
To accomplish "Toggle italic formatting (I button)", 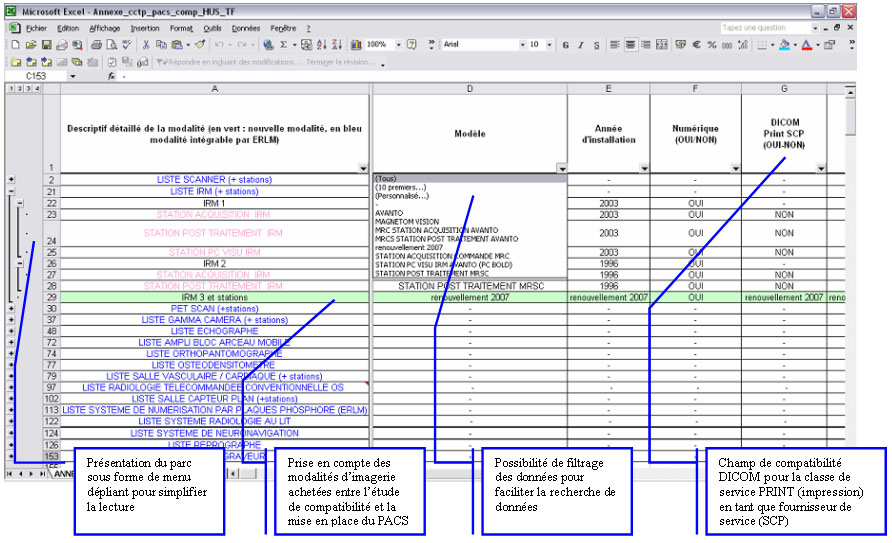I will 581,44.
